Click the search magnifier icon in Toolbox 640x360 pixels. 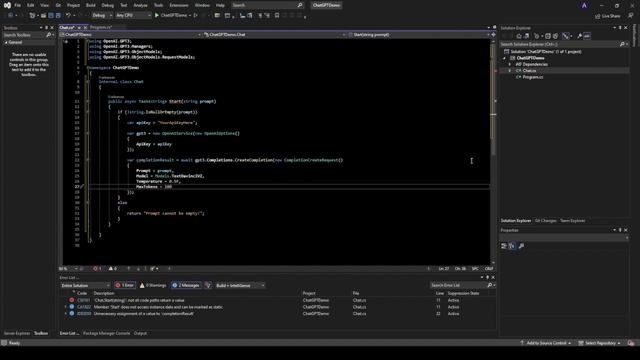[x=49, y=35]
